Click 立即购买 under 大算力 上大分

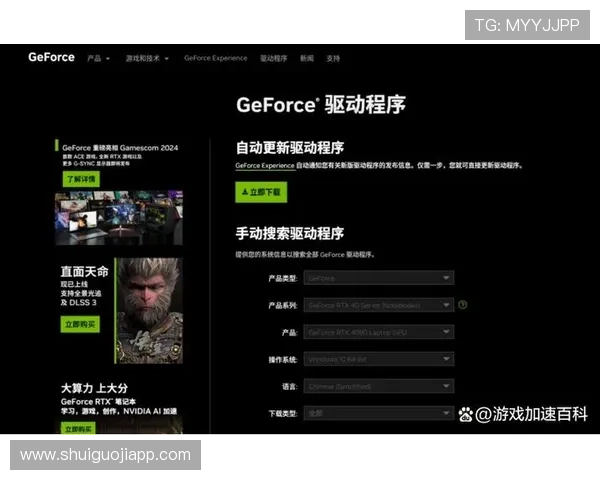pos(78,428)
